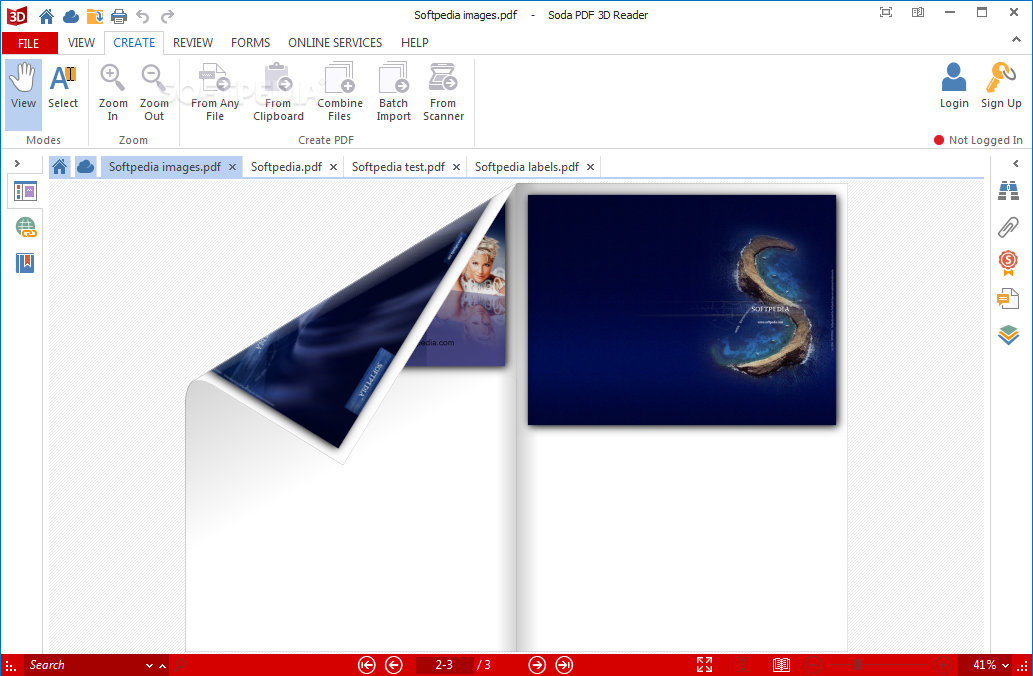Switch to the Softpedia labels.pdf tab
This screenshot has width=1033, height=676.
pyautogui.click(x=526, y=167)
